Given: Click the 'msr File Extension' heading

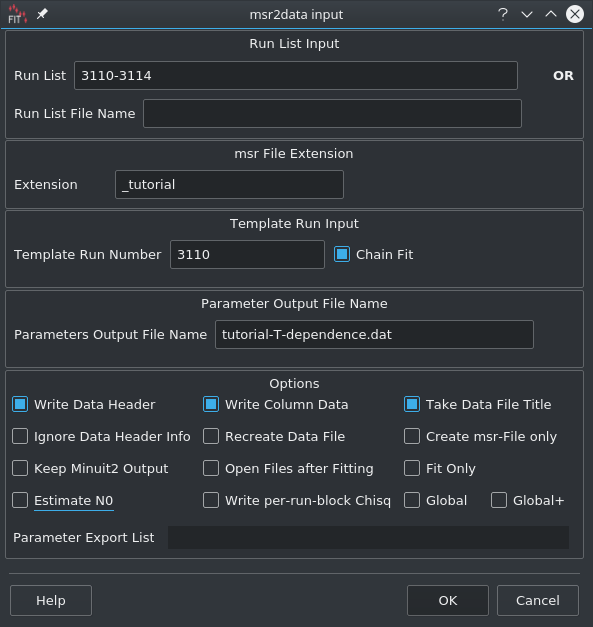Looking at the screenshot, I should coord(294,154).
